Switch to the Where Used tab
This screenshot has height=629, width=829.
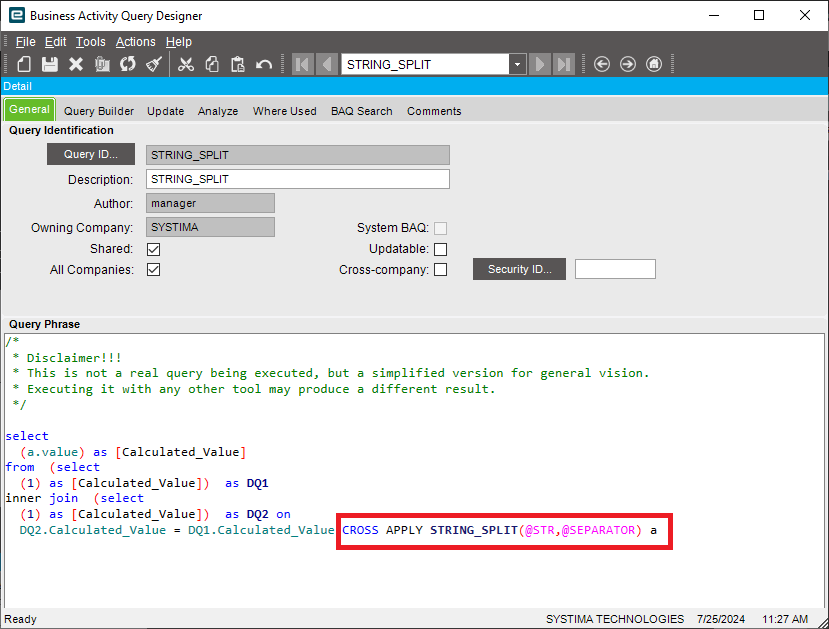tap(284, 111)
